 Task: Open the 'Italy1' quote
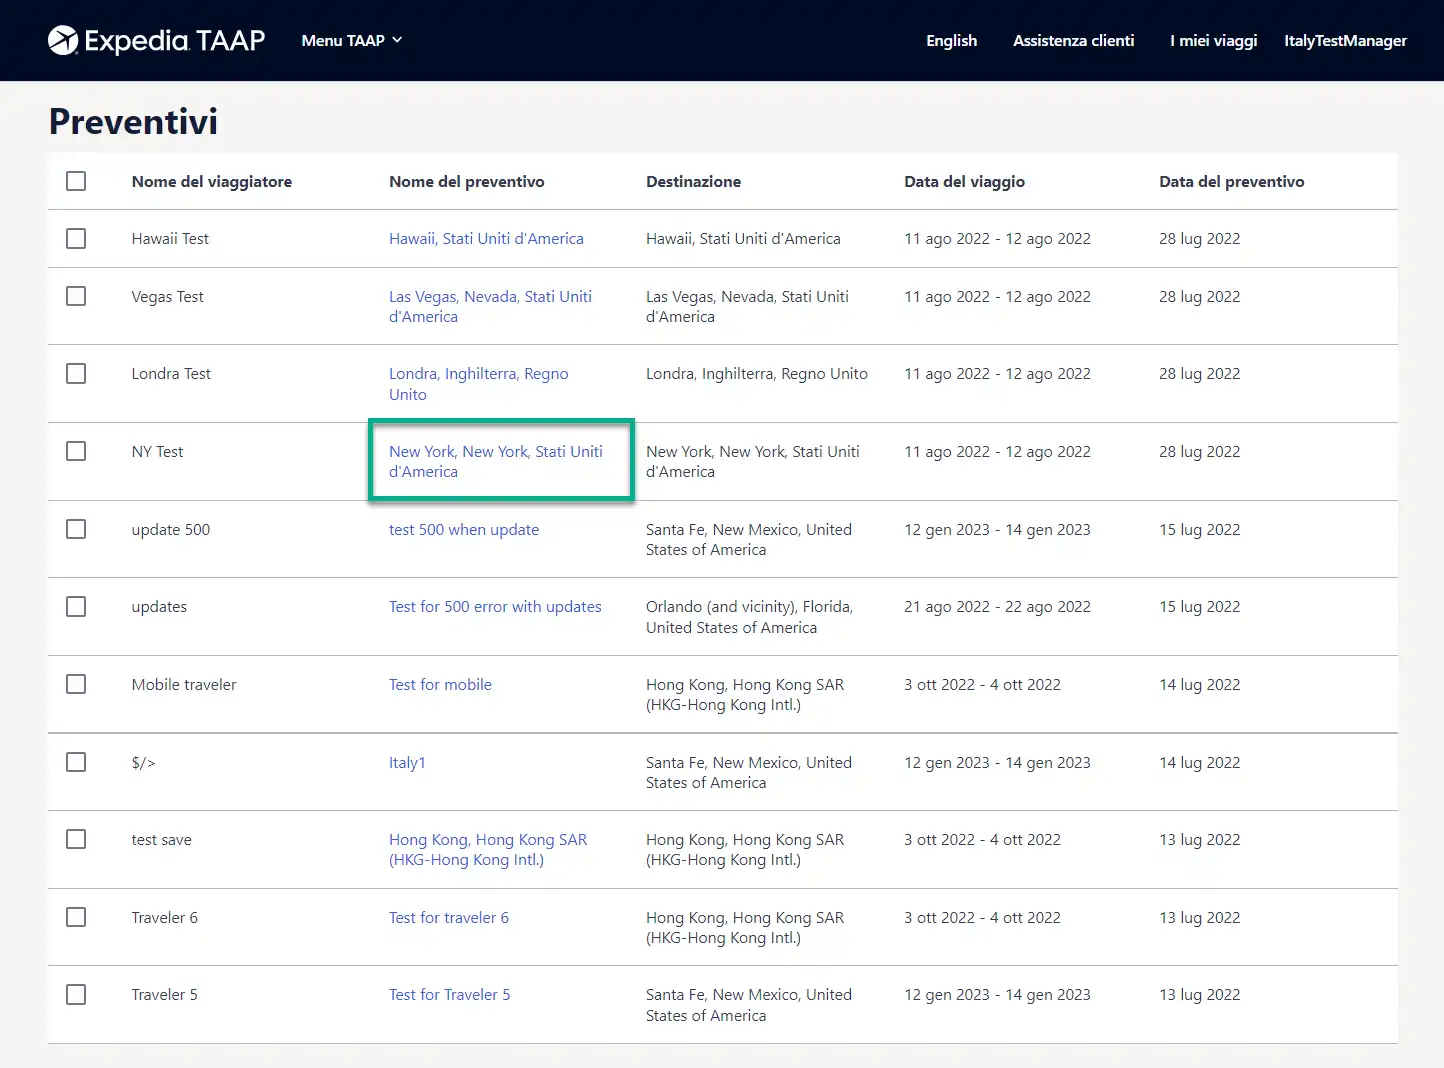407,762
